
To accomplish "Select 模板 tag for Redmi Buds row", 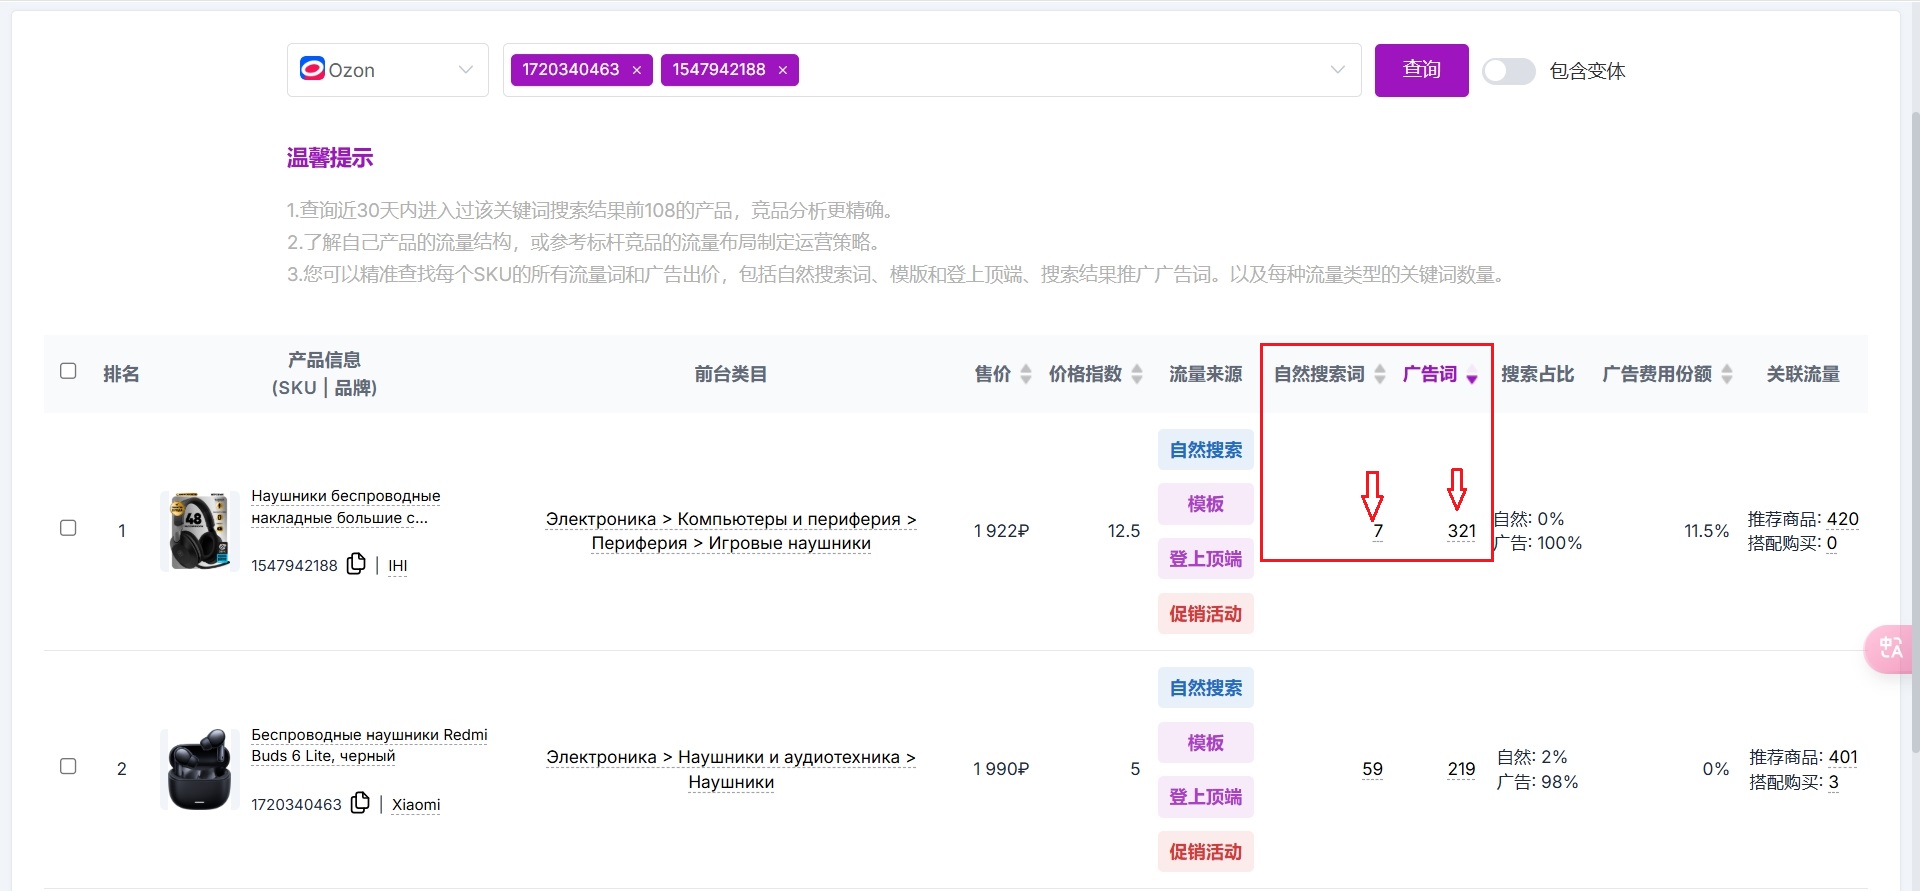I will coord(1206,743).
